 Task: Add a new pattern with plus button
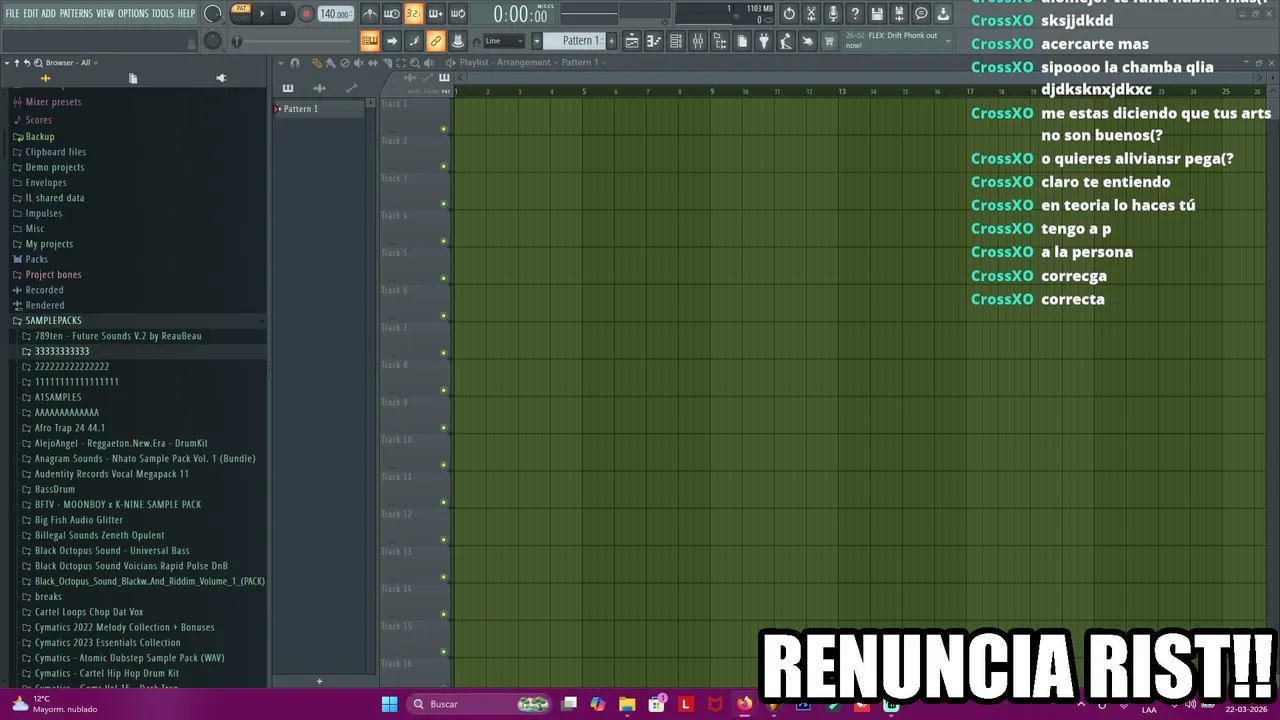(611, 41)
